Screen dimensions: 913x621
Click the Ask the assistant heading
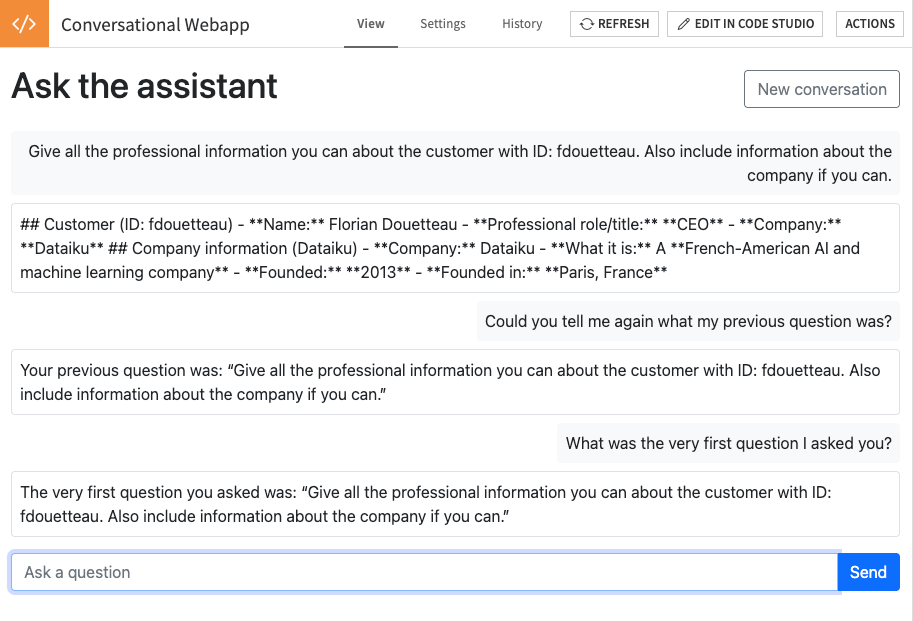coord(144,86)
